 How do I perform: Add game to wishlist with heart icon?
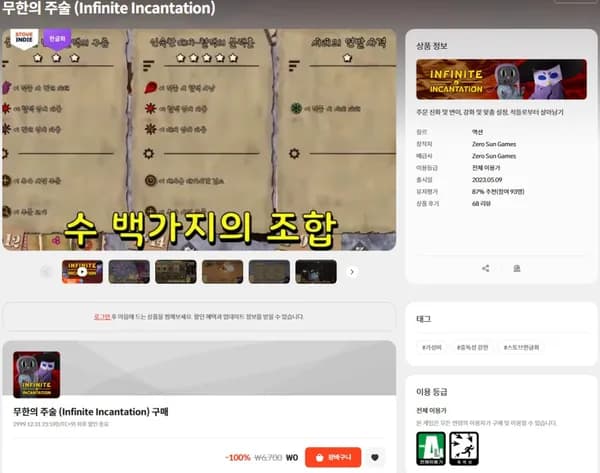(375, 457)
